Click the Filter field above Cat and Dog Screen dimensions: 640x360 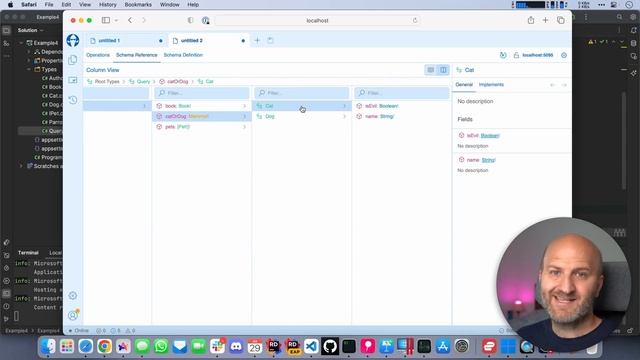point(302,93)
